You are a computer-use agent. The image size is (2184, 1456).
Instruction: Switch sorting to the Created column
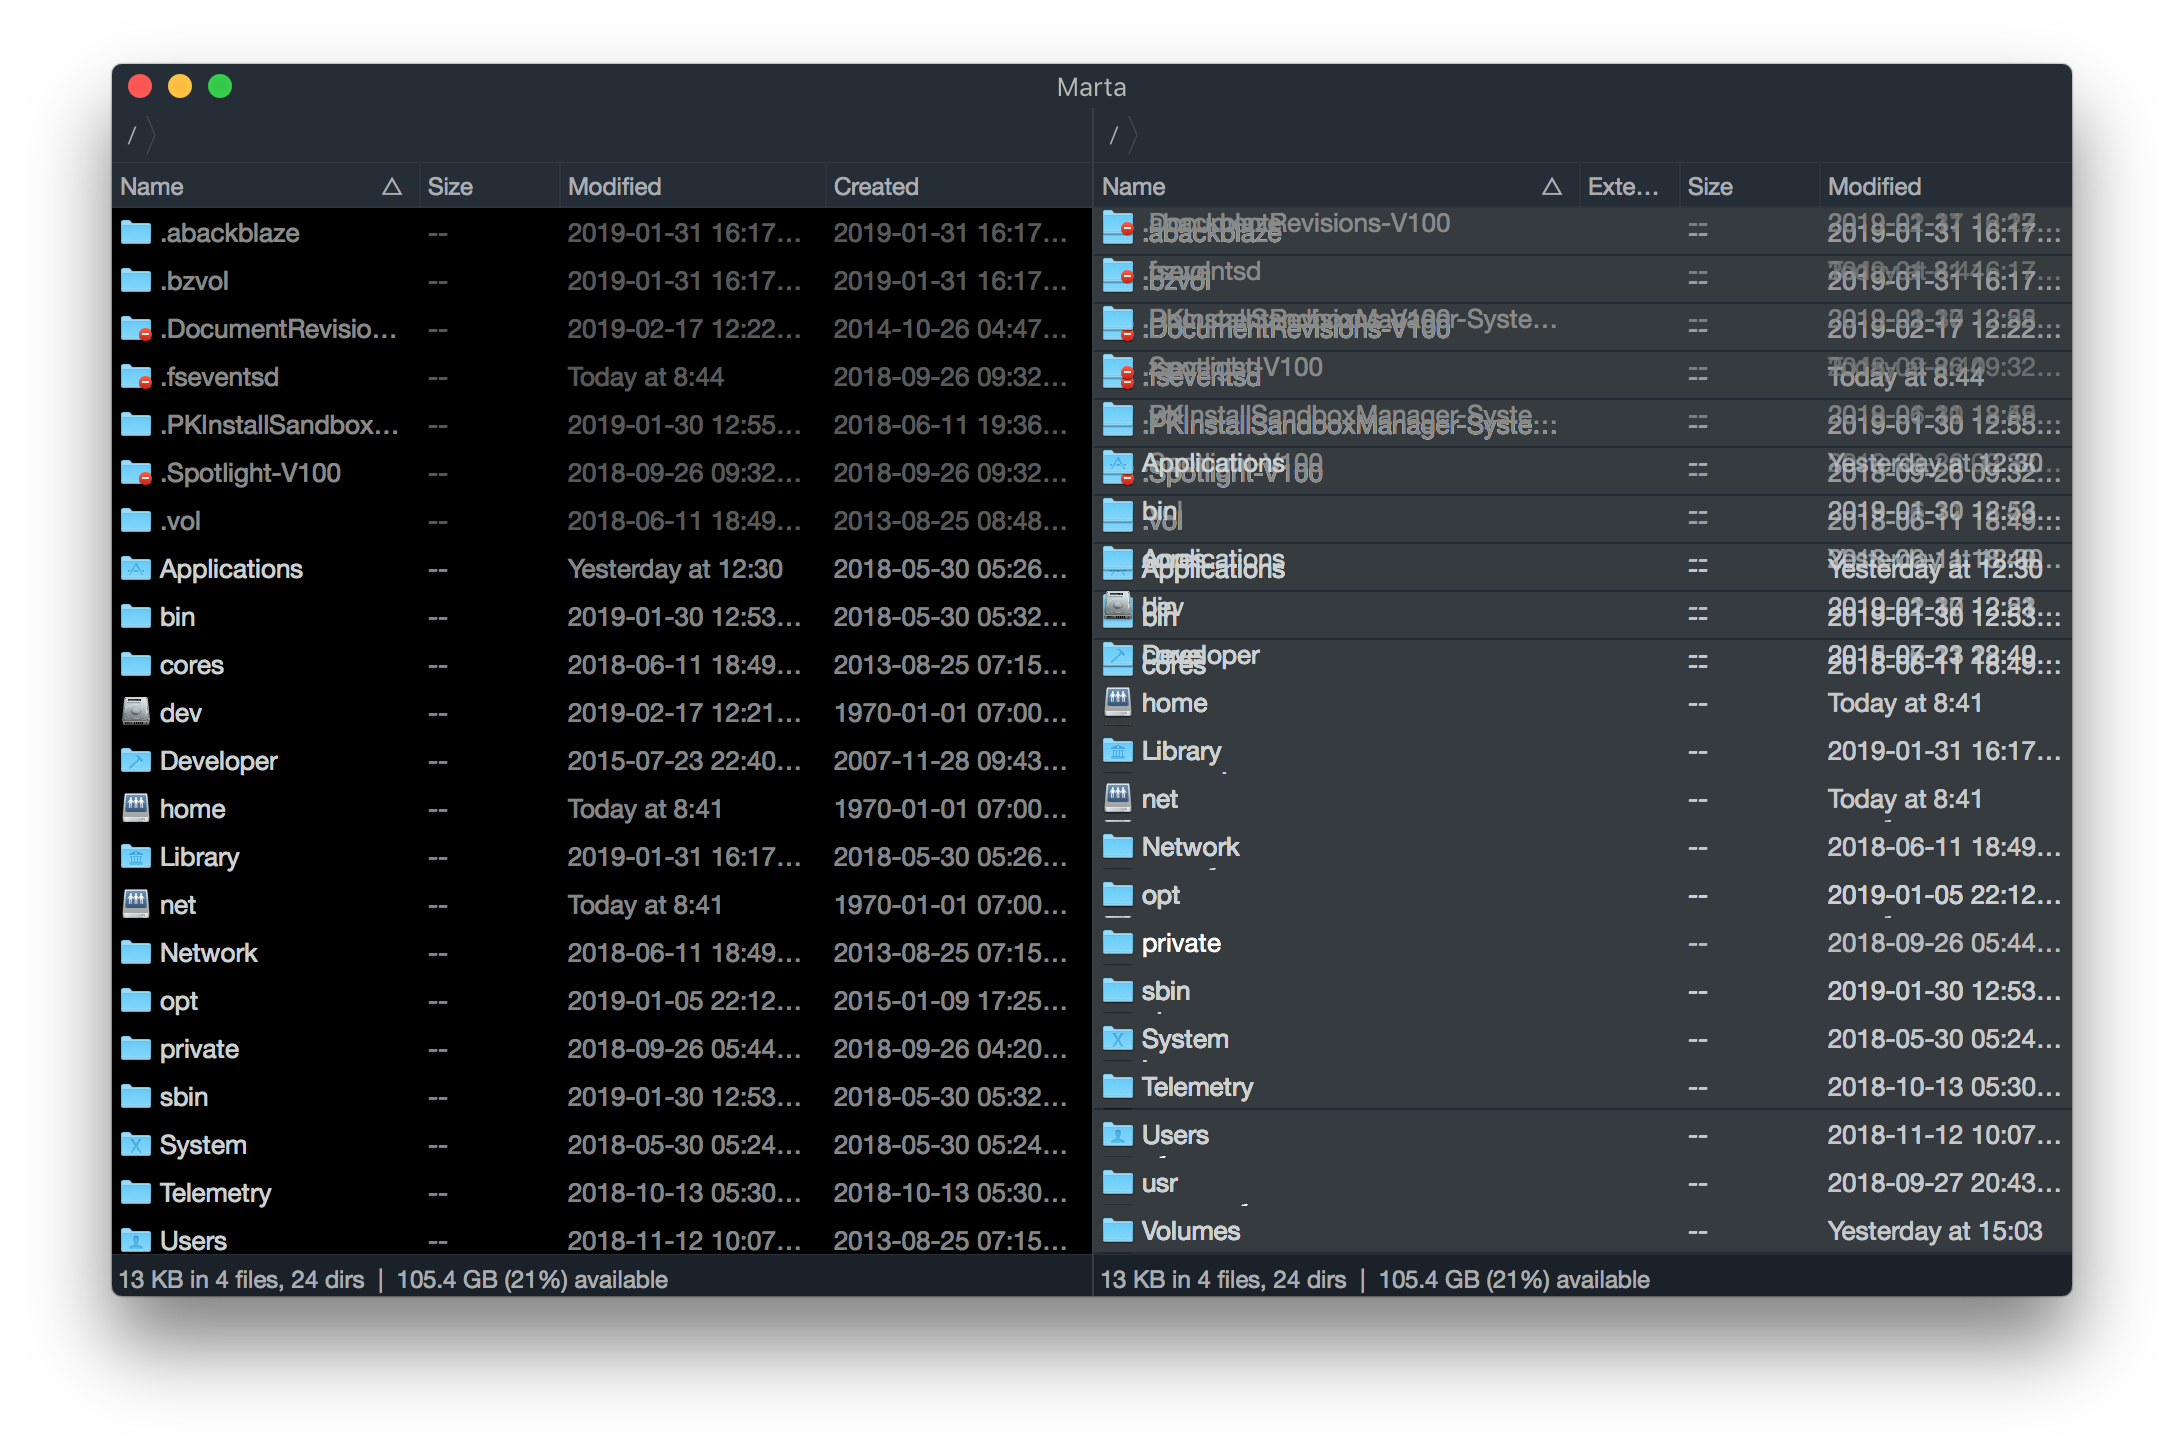tap(876, 186)
